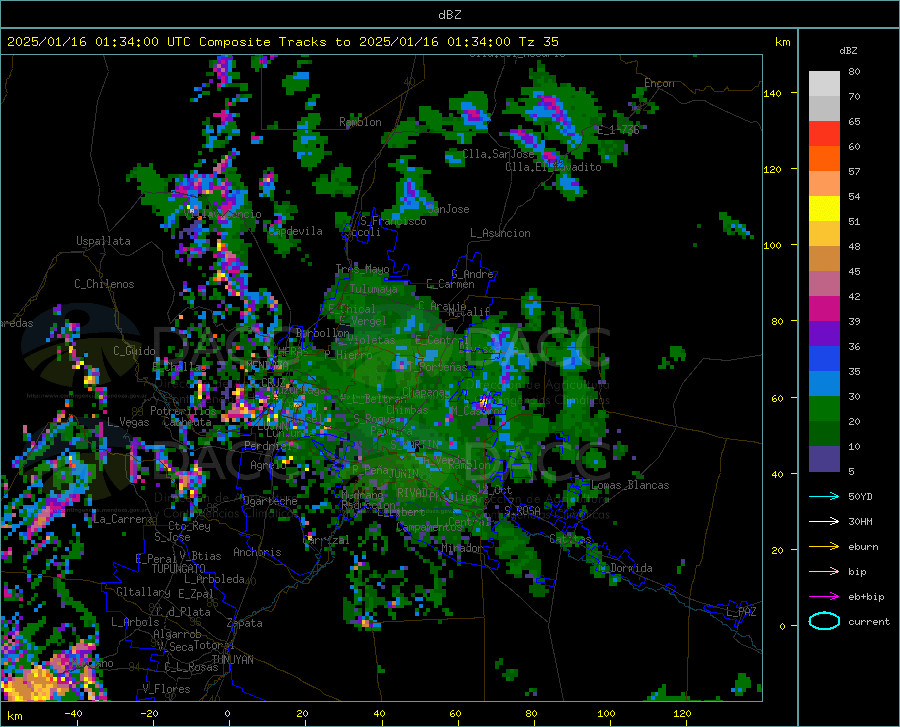Click the 100 km vertical axis tick

[x=773, y=246]
